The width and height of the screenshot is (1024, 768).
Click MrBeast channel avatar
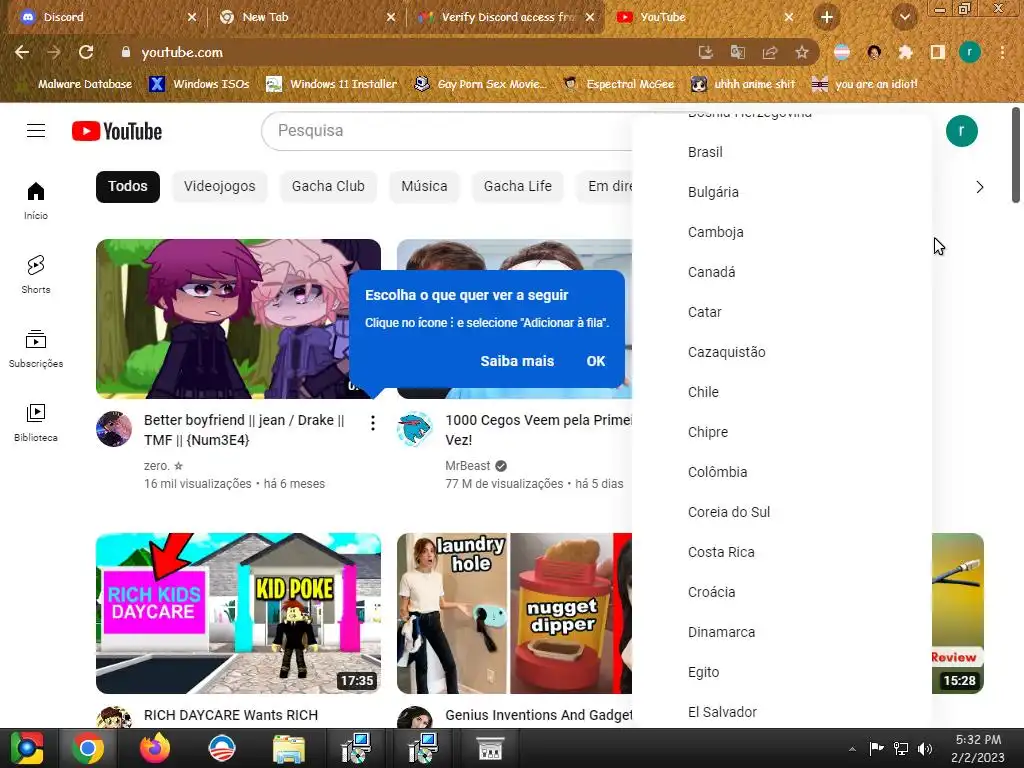coord(415,429)
